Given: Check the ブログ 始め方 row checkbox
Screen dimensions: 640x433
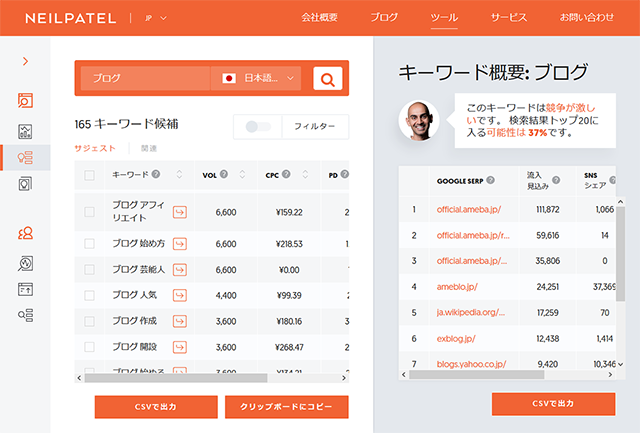Looking at the screenshot, I should click(89, 244).
